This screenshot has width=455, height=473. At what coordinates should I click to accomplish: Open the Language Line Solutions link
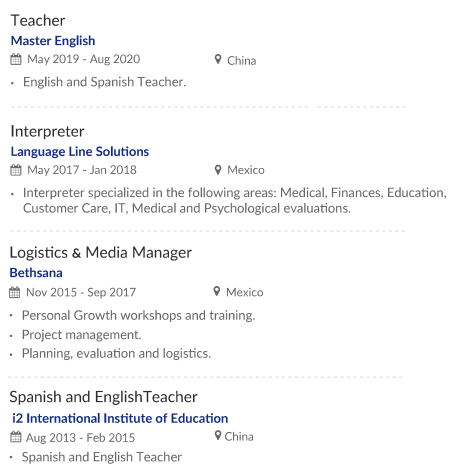[80, 152]
